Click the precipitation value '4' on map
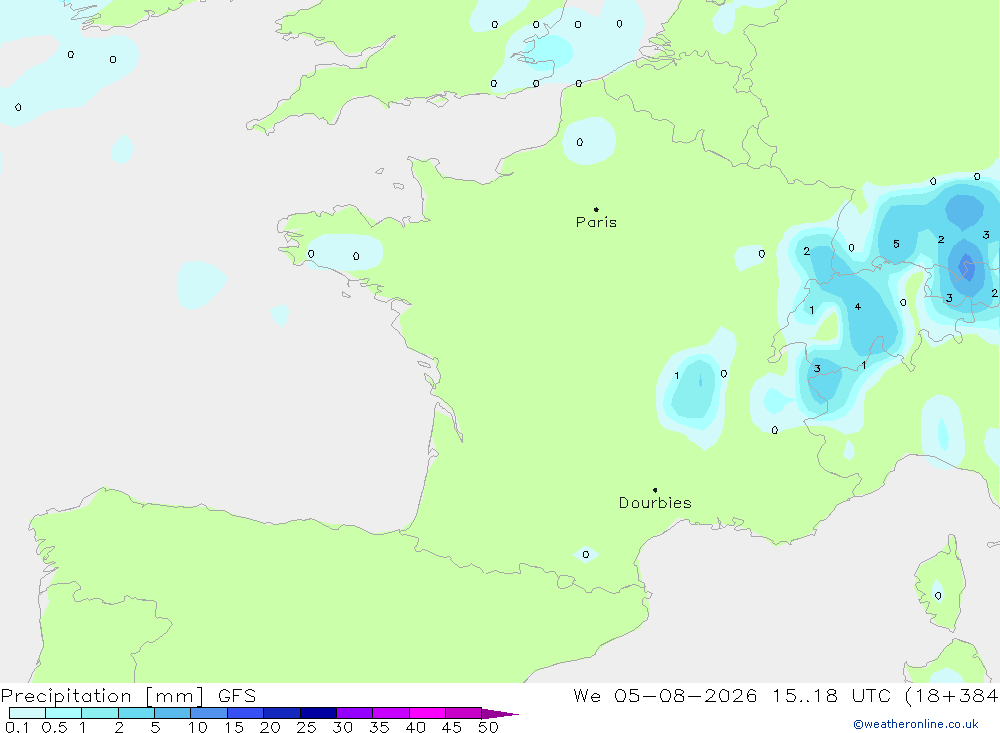This screenshot has height=733, width=1000. click(858, 306)
